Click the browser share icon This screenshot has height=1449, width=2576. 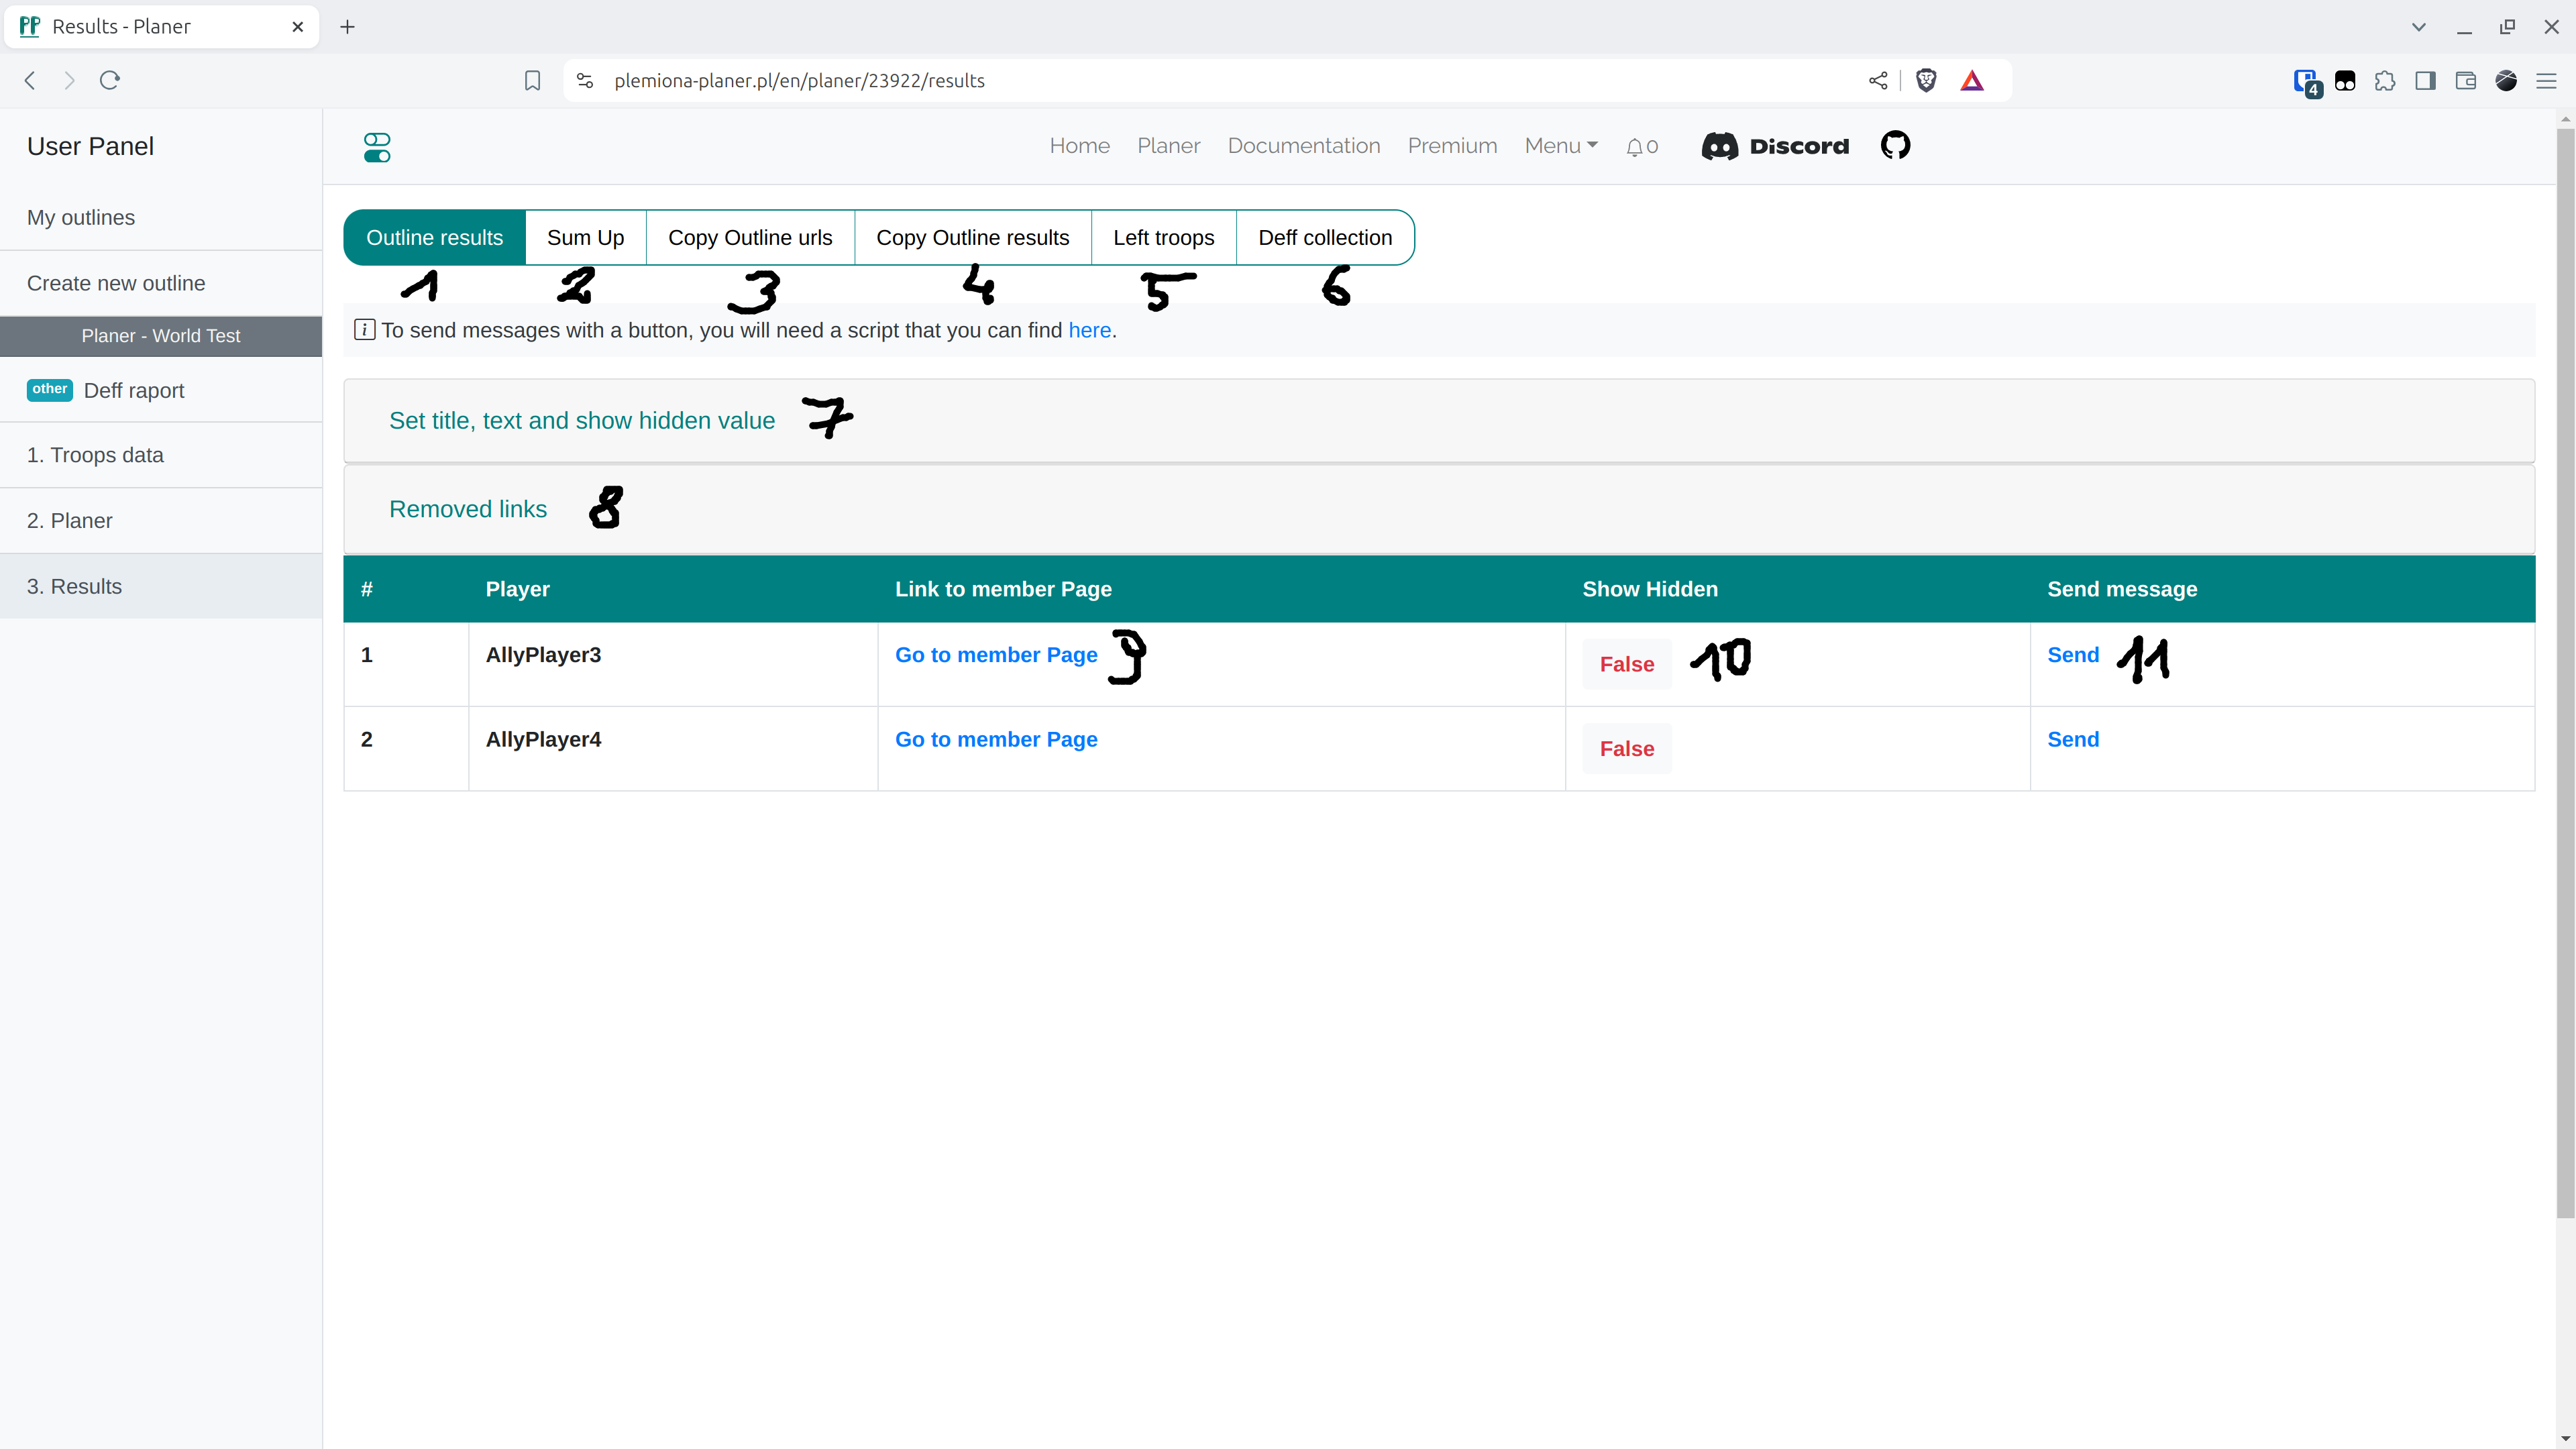[1878, 81]
